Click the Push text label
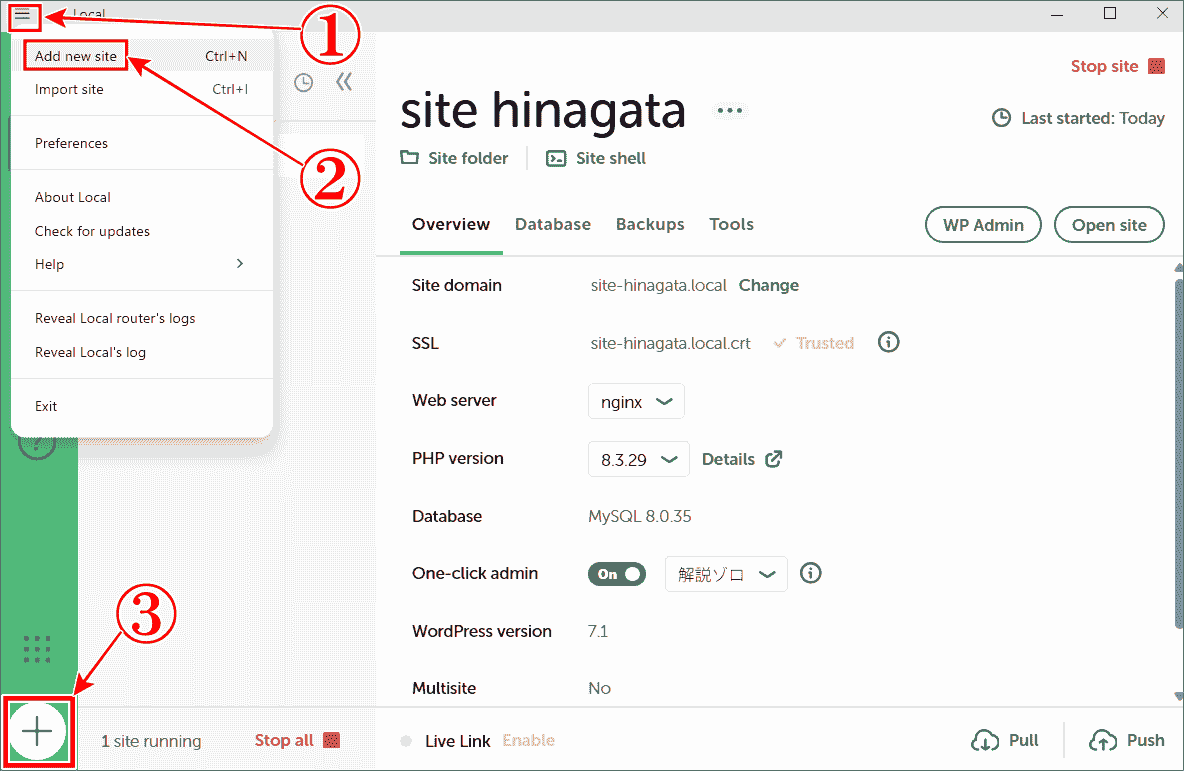 tap(1145, 740)
